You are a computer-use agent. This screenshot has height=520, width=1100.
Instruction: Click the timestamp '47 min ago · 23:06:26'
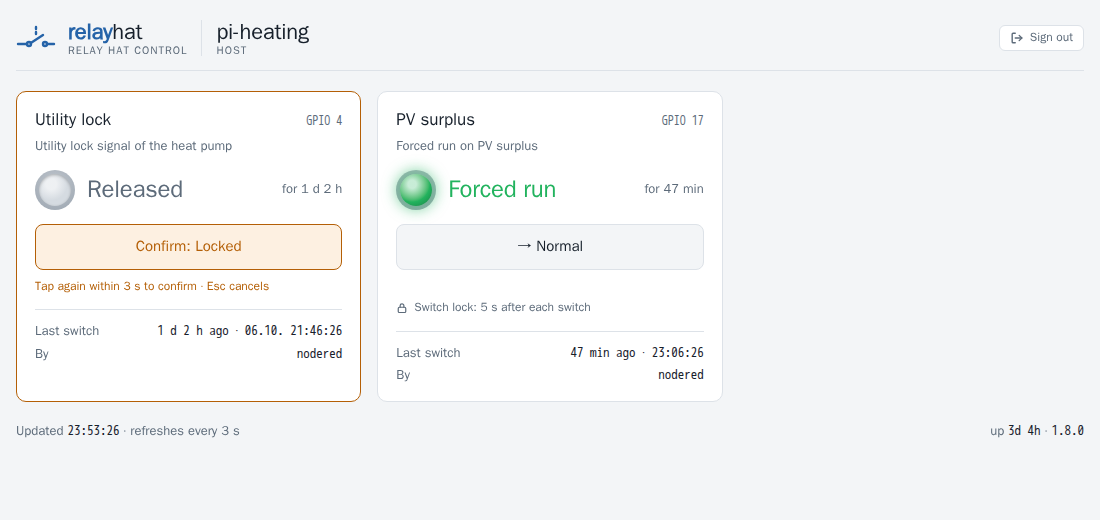click(637, 352)
